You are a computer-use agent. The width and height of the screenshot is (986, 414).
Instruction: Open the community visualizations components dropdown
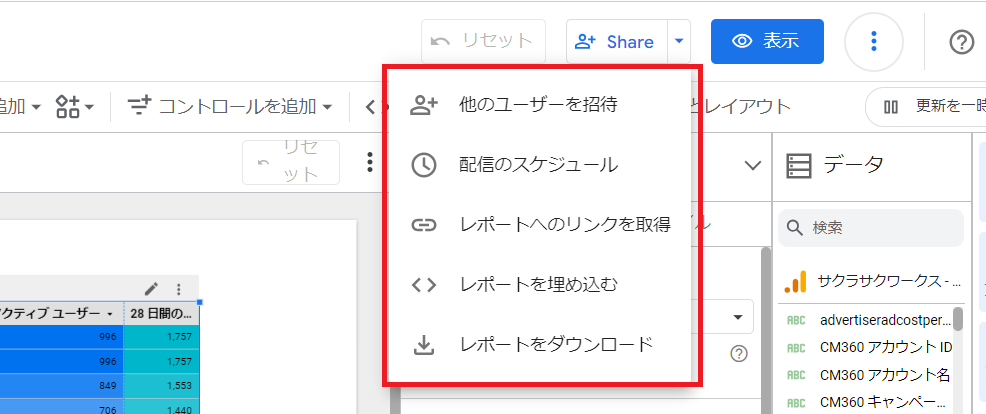click(75, 107)
